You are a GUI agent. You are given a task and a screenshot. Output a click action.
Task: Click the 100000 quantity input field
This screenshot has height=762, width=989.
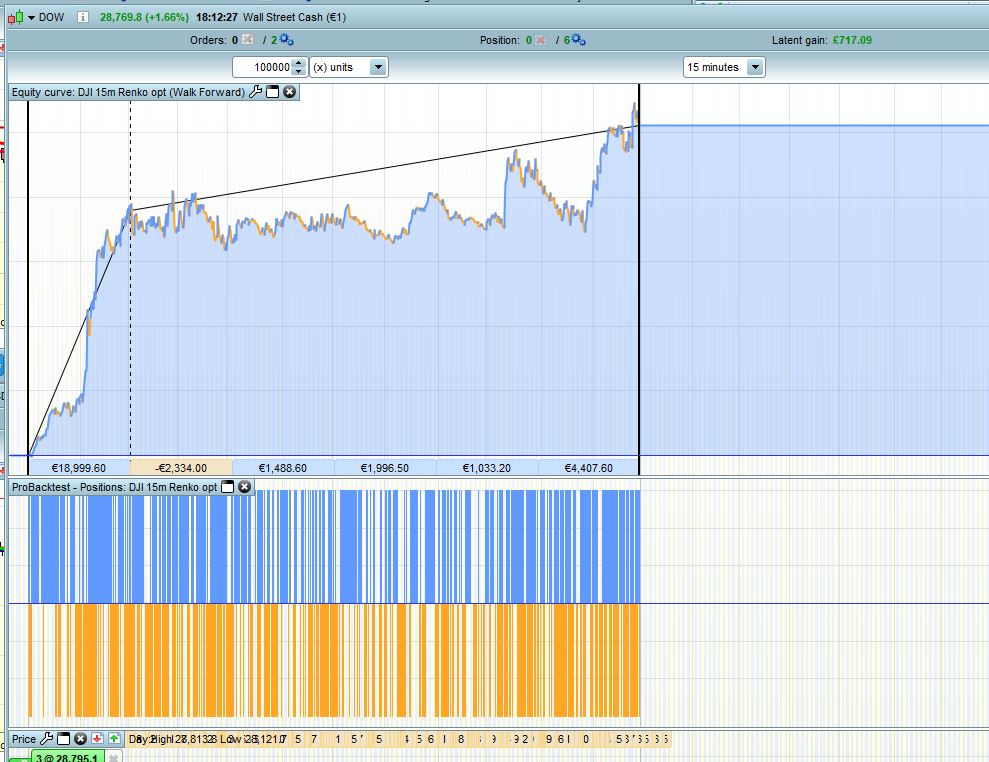(262, 67)
